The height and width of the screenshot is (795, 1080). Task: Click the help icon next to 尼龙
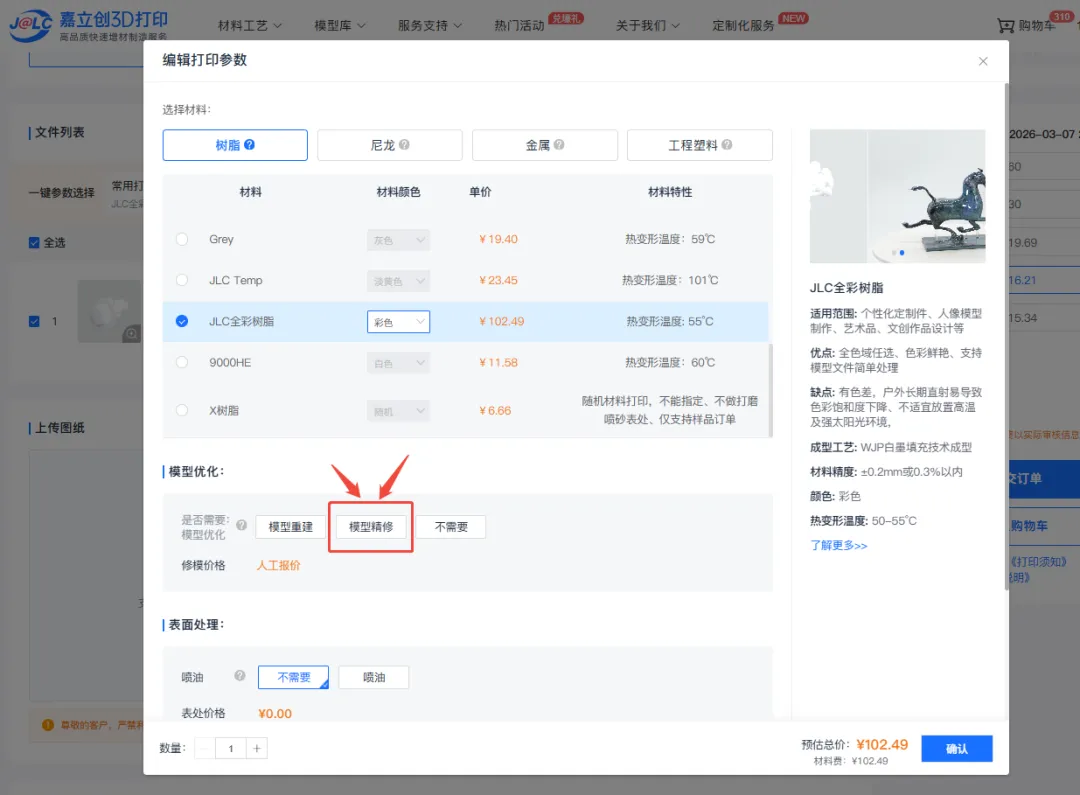(x=404, y=145)
